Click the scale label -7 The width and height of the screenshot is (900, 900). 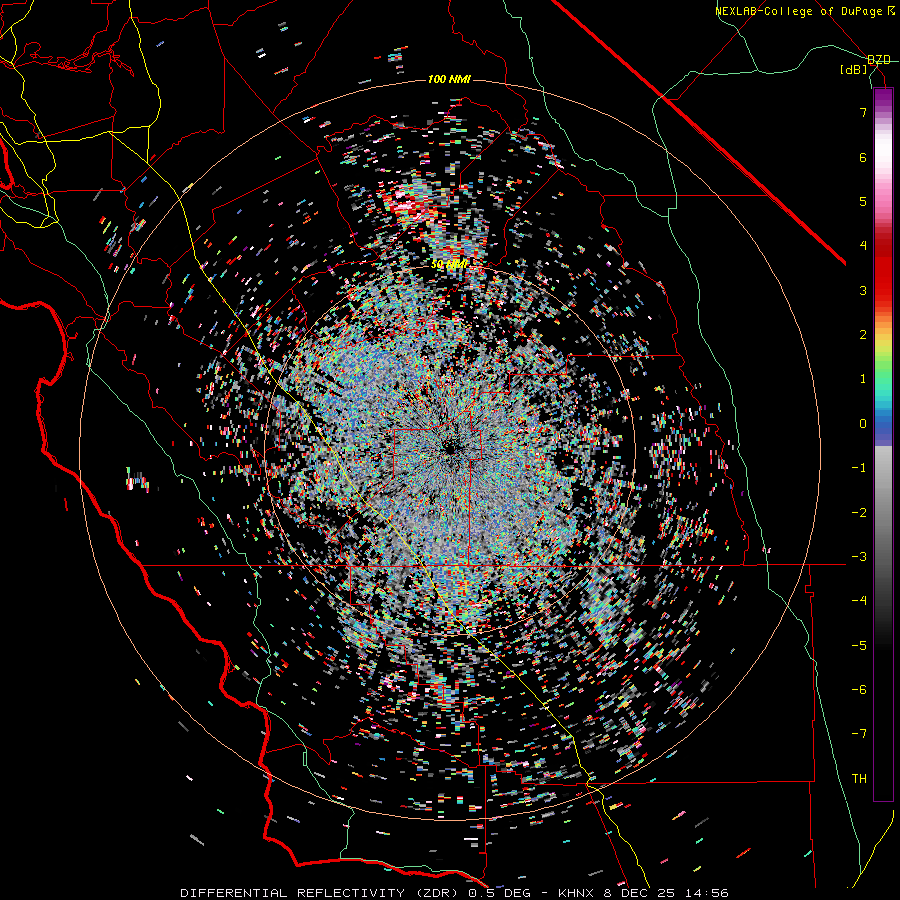coord(859,734)
